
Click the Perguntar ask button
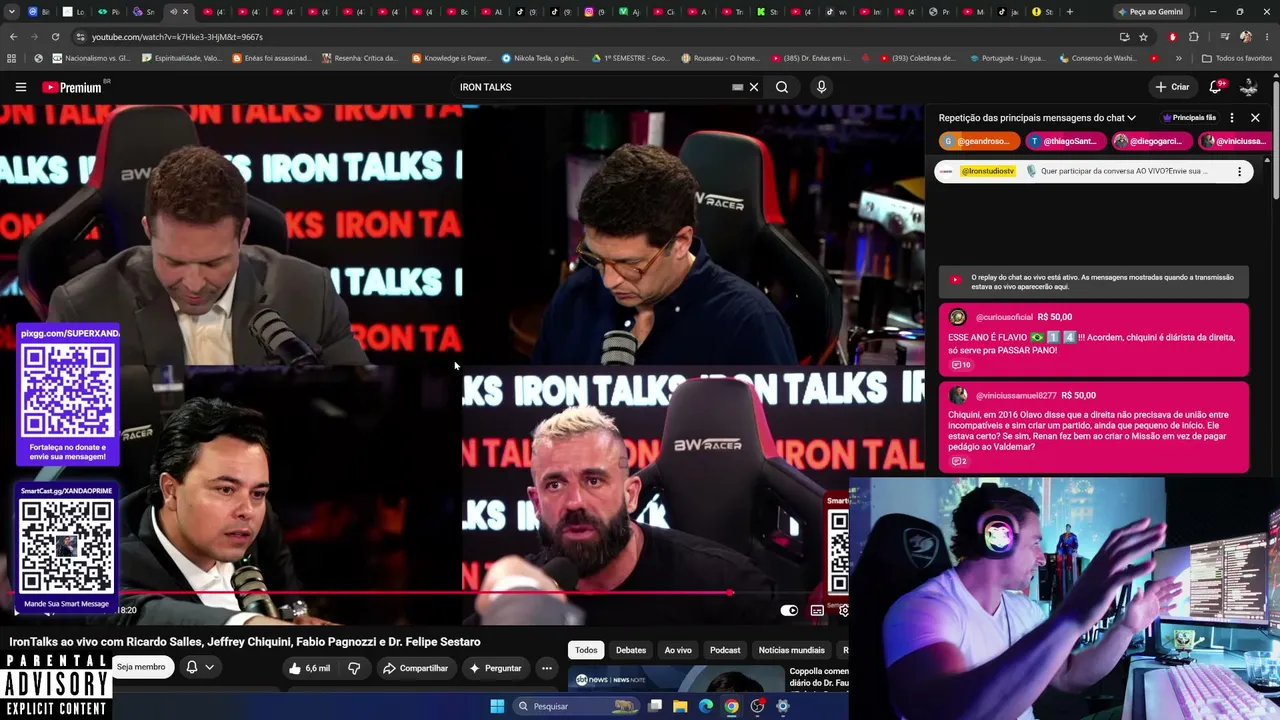click(x=495, y=668)
